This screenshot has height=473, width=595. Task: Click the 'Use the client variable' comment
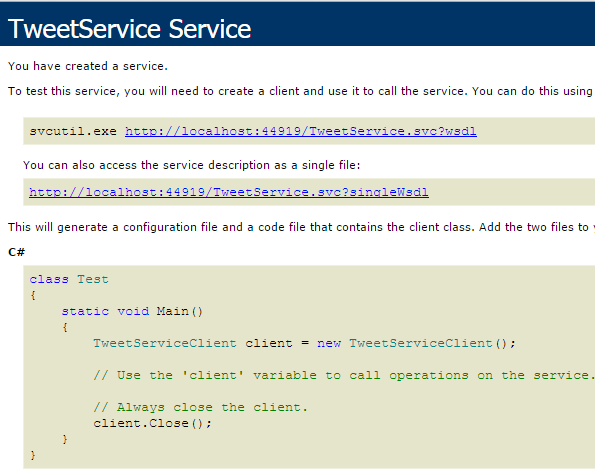[344, 375]
